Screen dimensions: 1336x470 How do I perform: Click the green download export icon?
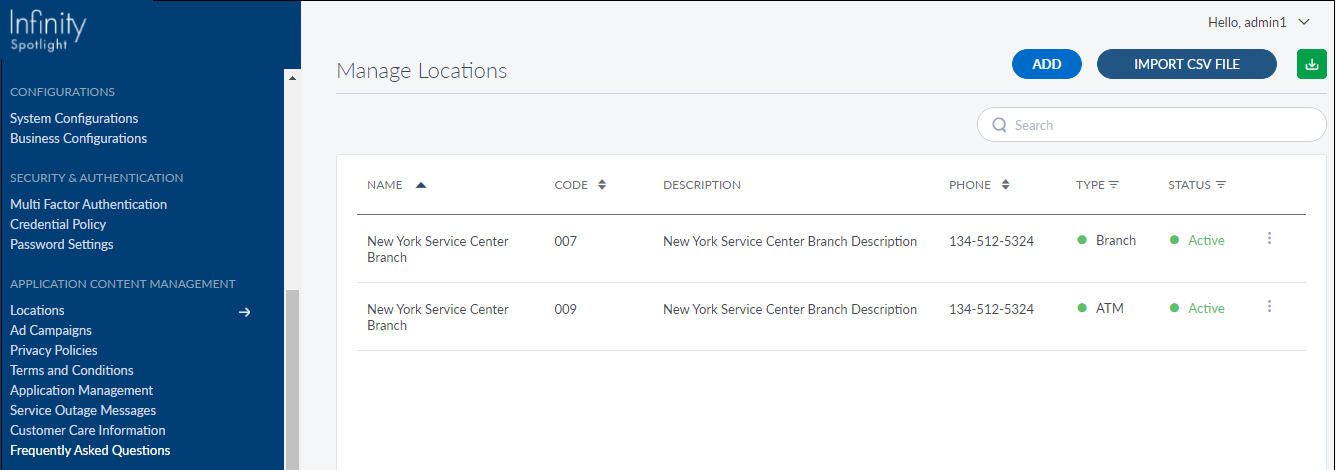1311,64
